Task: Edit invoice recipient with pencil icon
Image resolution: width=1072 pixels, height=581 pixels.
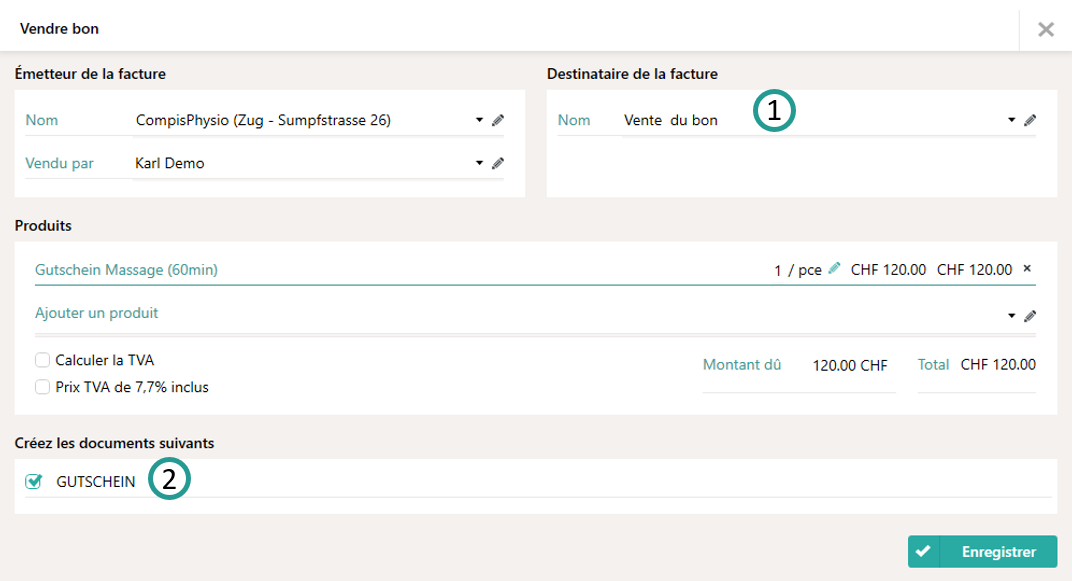Action: (x=1030, y=121)
